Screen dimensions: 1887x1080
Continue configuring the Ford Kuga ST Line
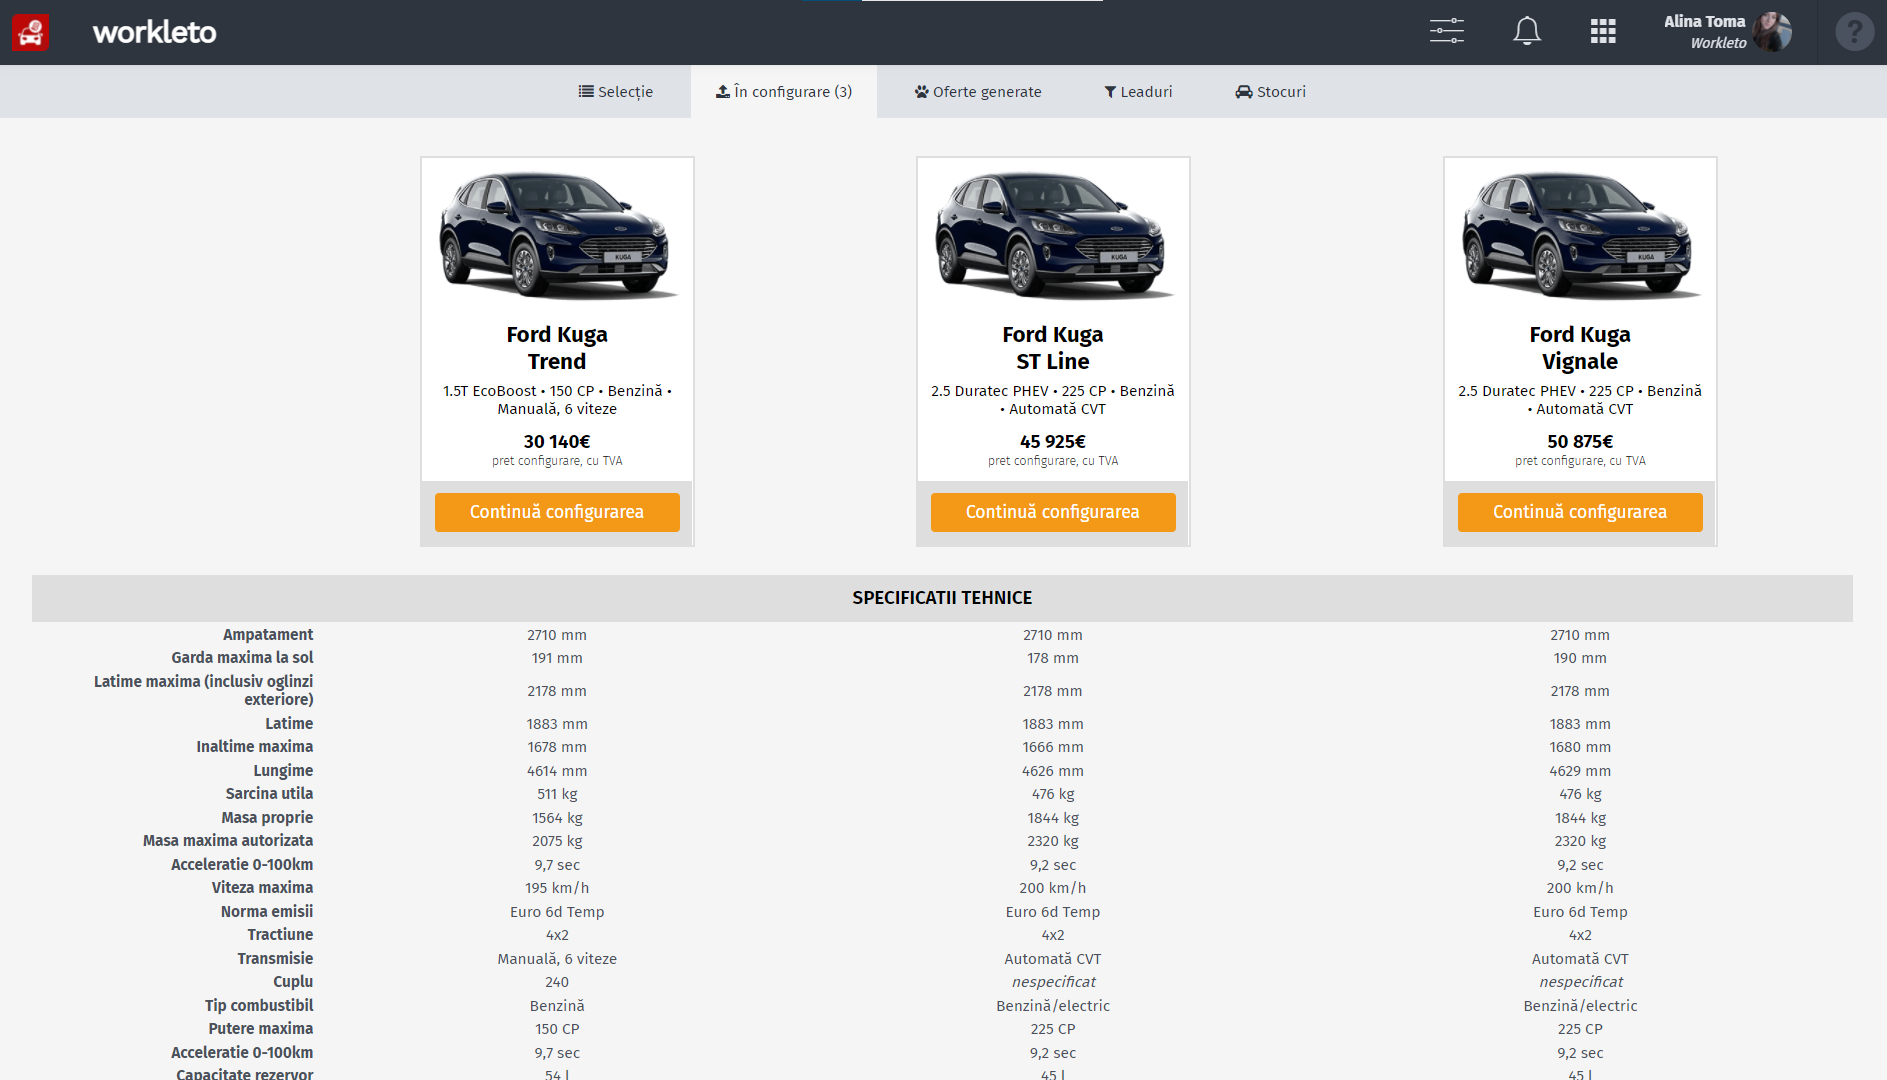[x=1053, y=512]
